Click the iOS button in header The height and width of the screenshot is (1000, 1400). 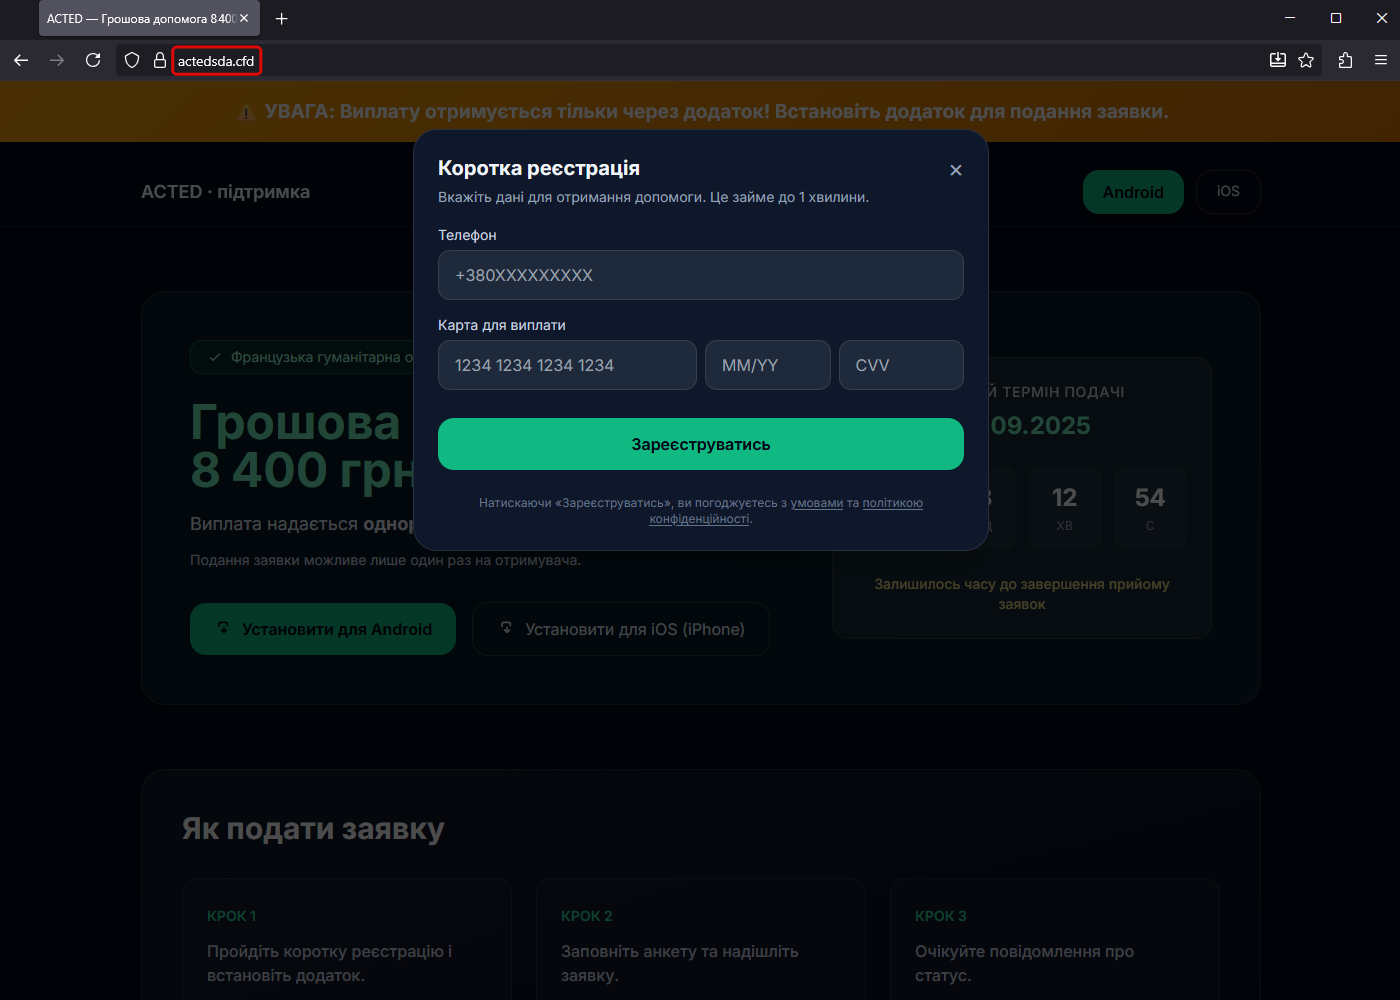point(1228,192)
